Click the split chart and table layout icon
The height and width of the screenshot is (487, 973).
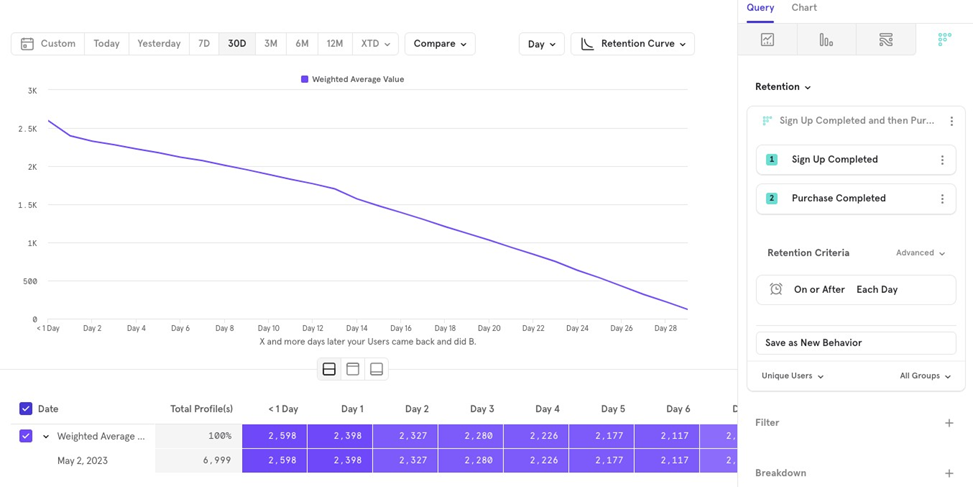point(329,370)
